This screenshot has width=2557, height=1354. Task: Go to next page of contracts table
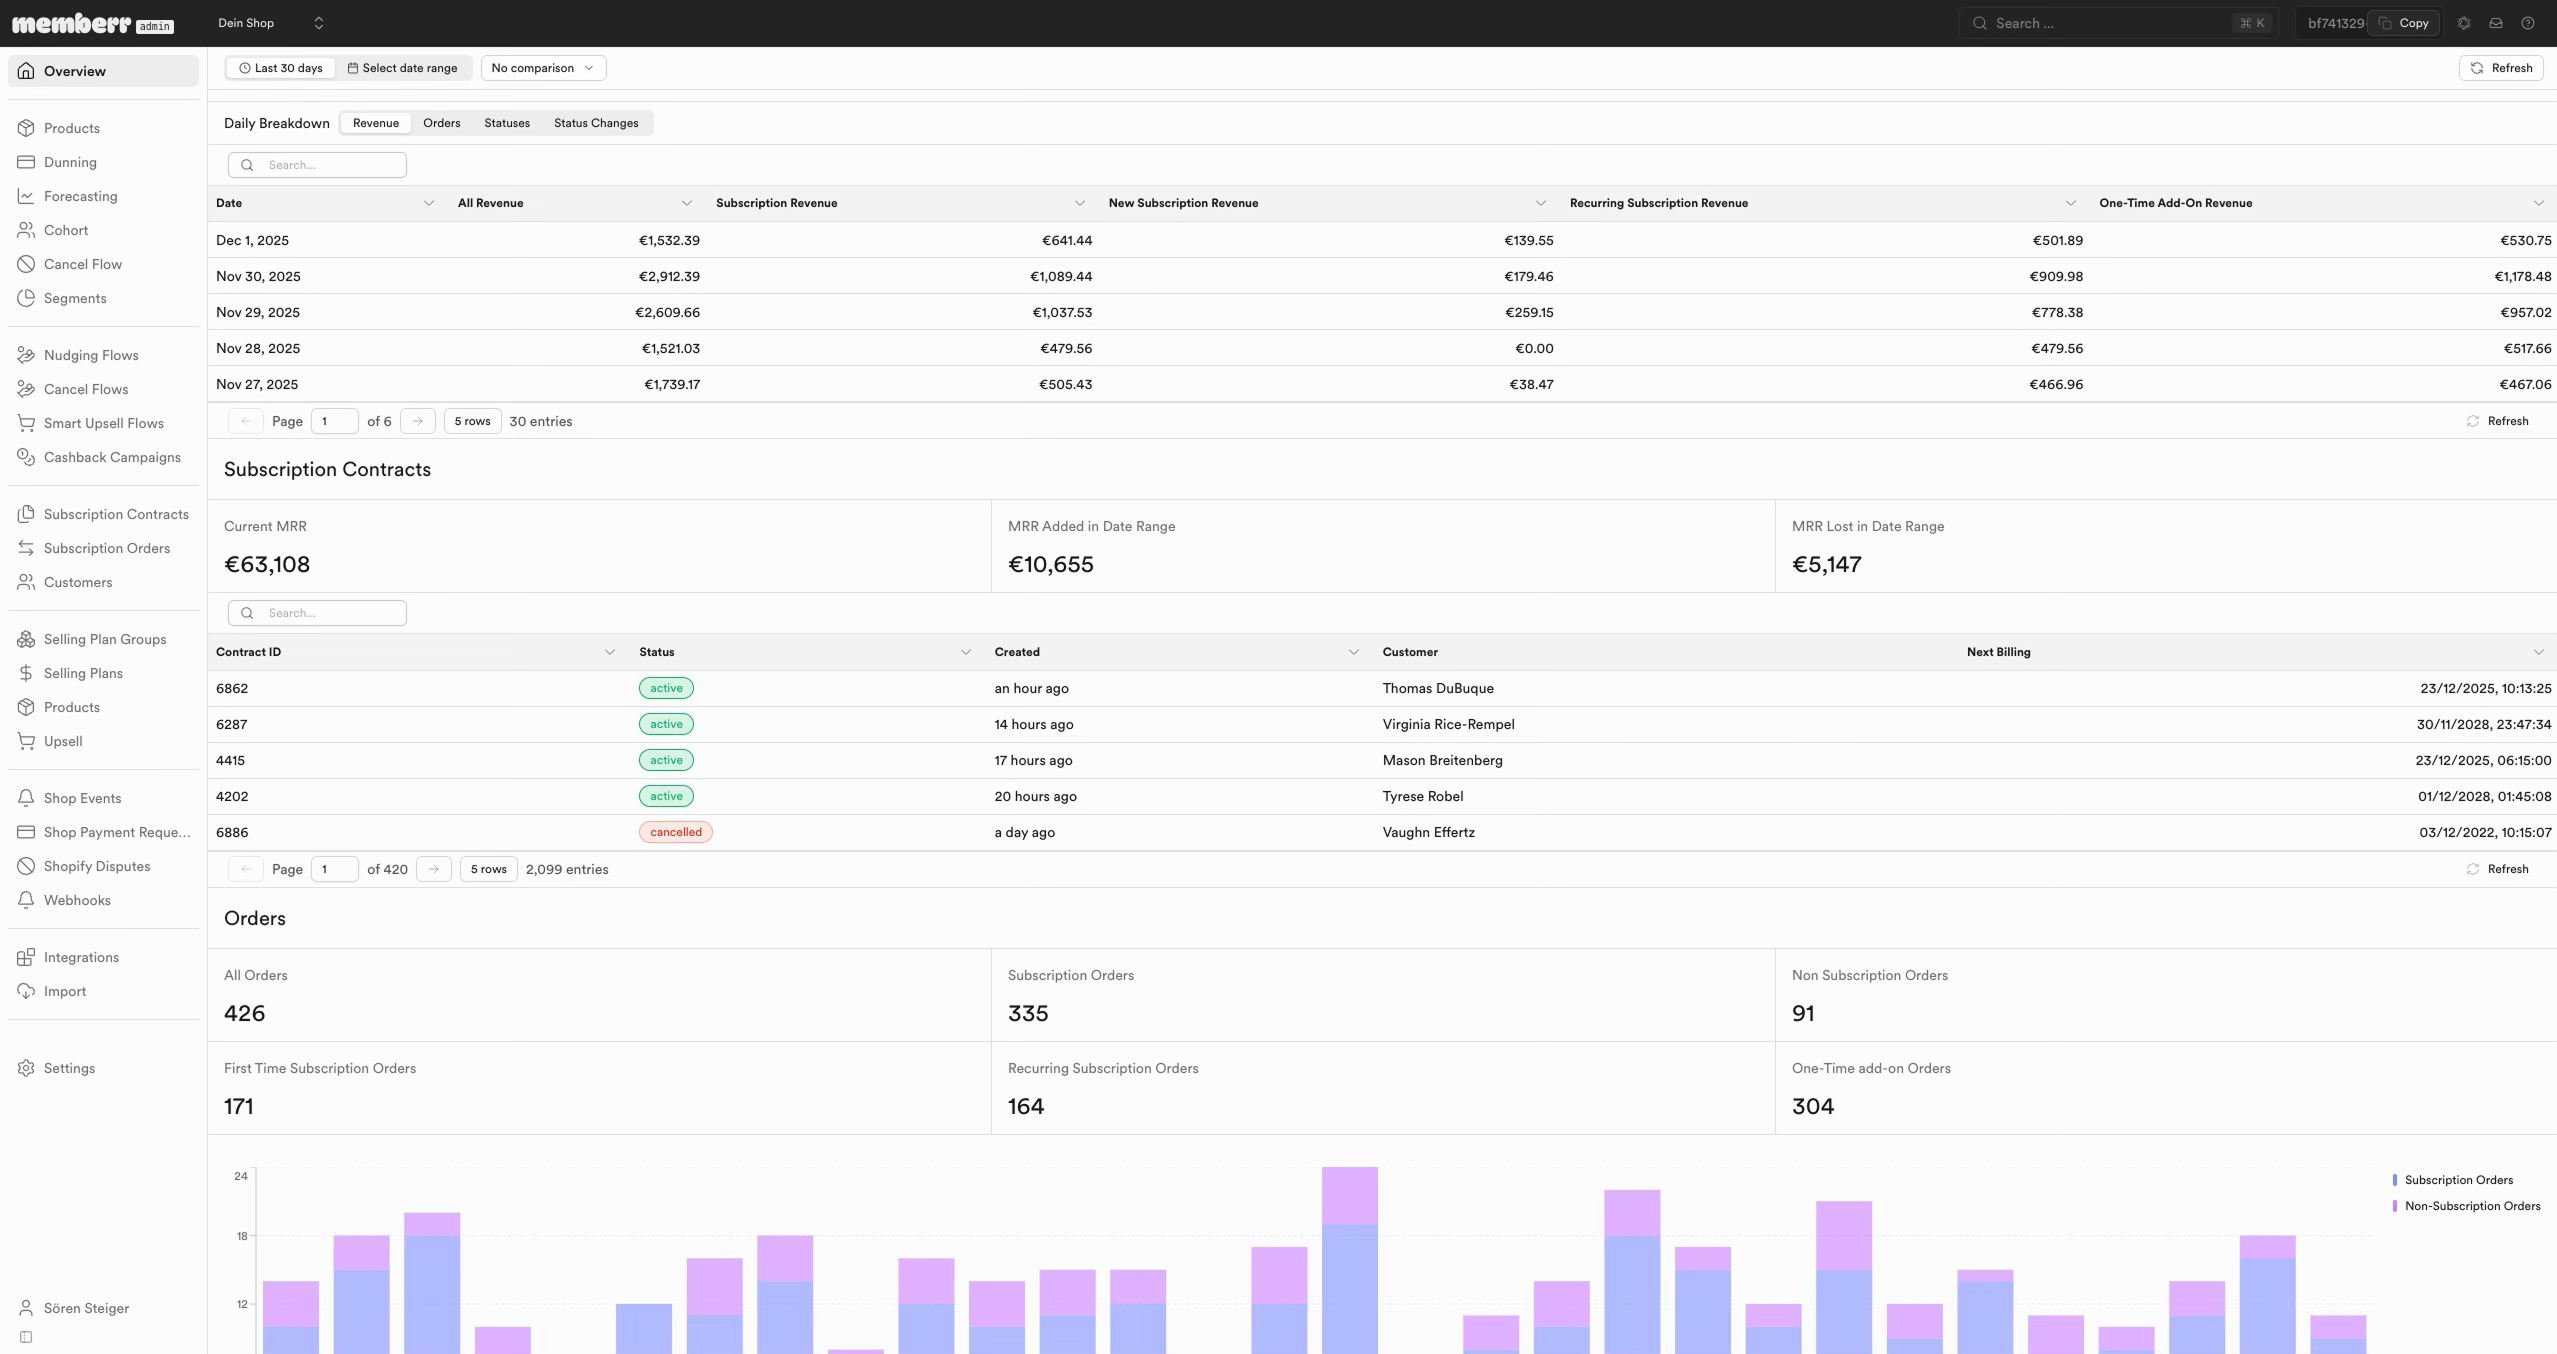pos(433,869)
